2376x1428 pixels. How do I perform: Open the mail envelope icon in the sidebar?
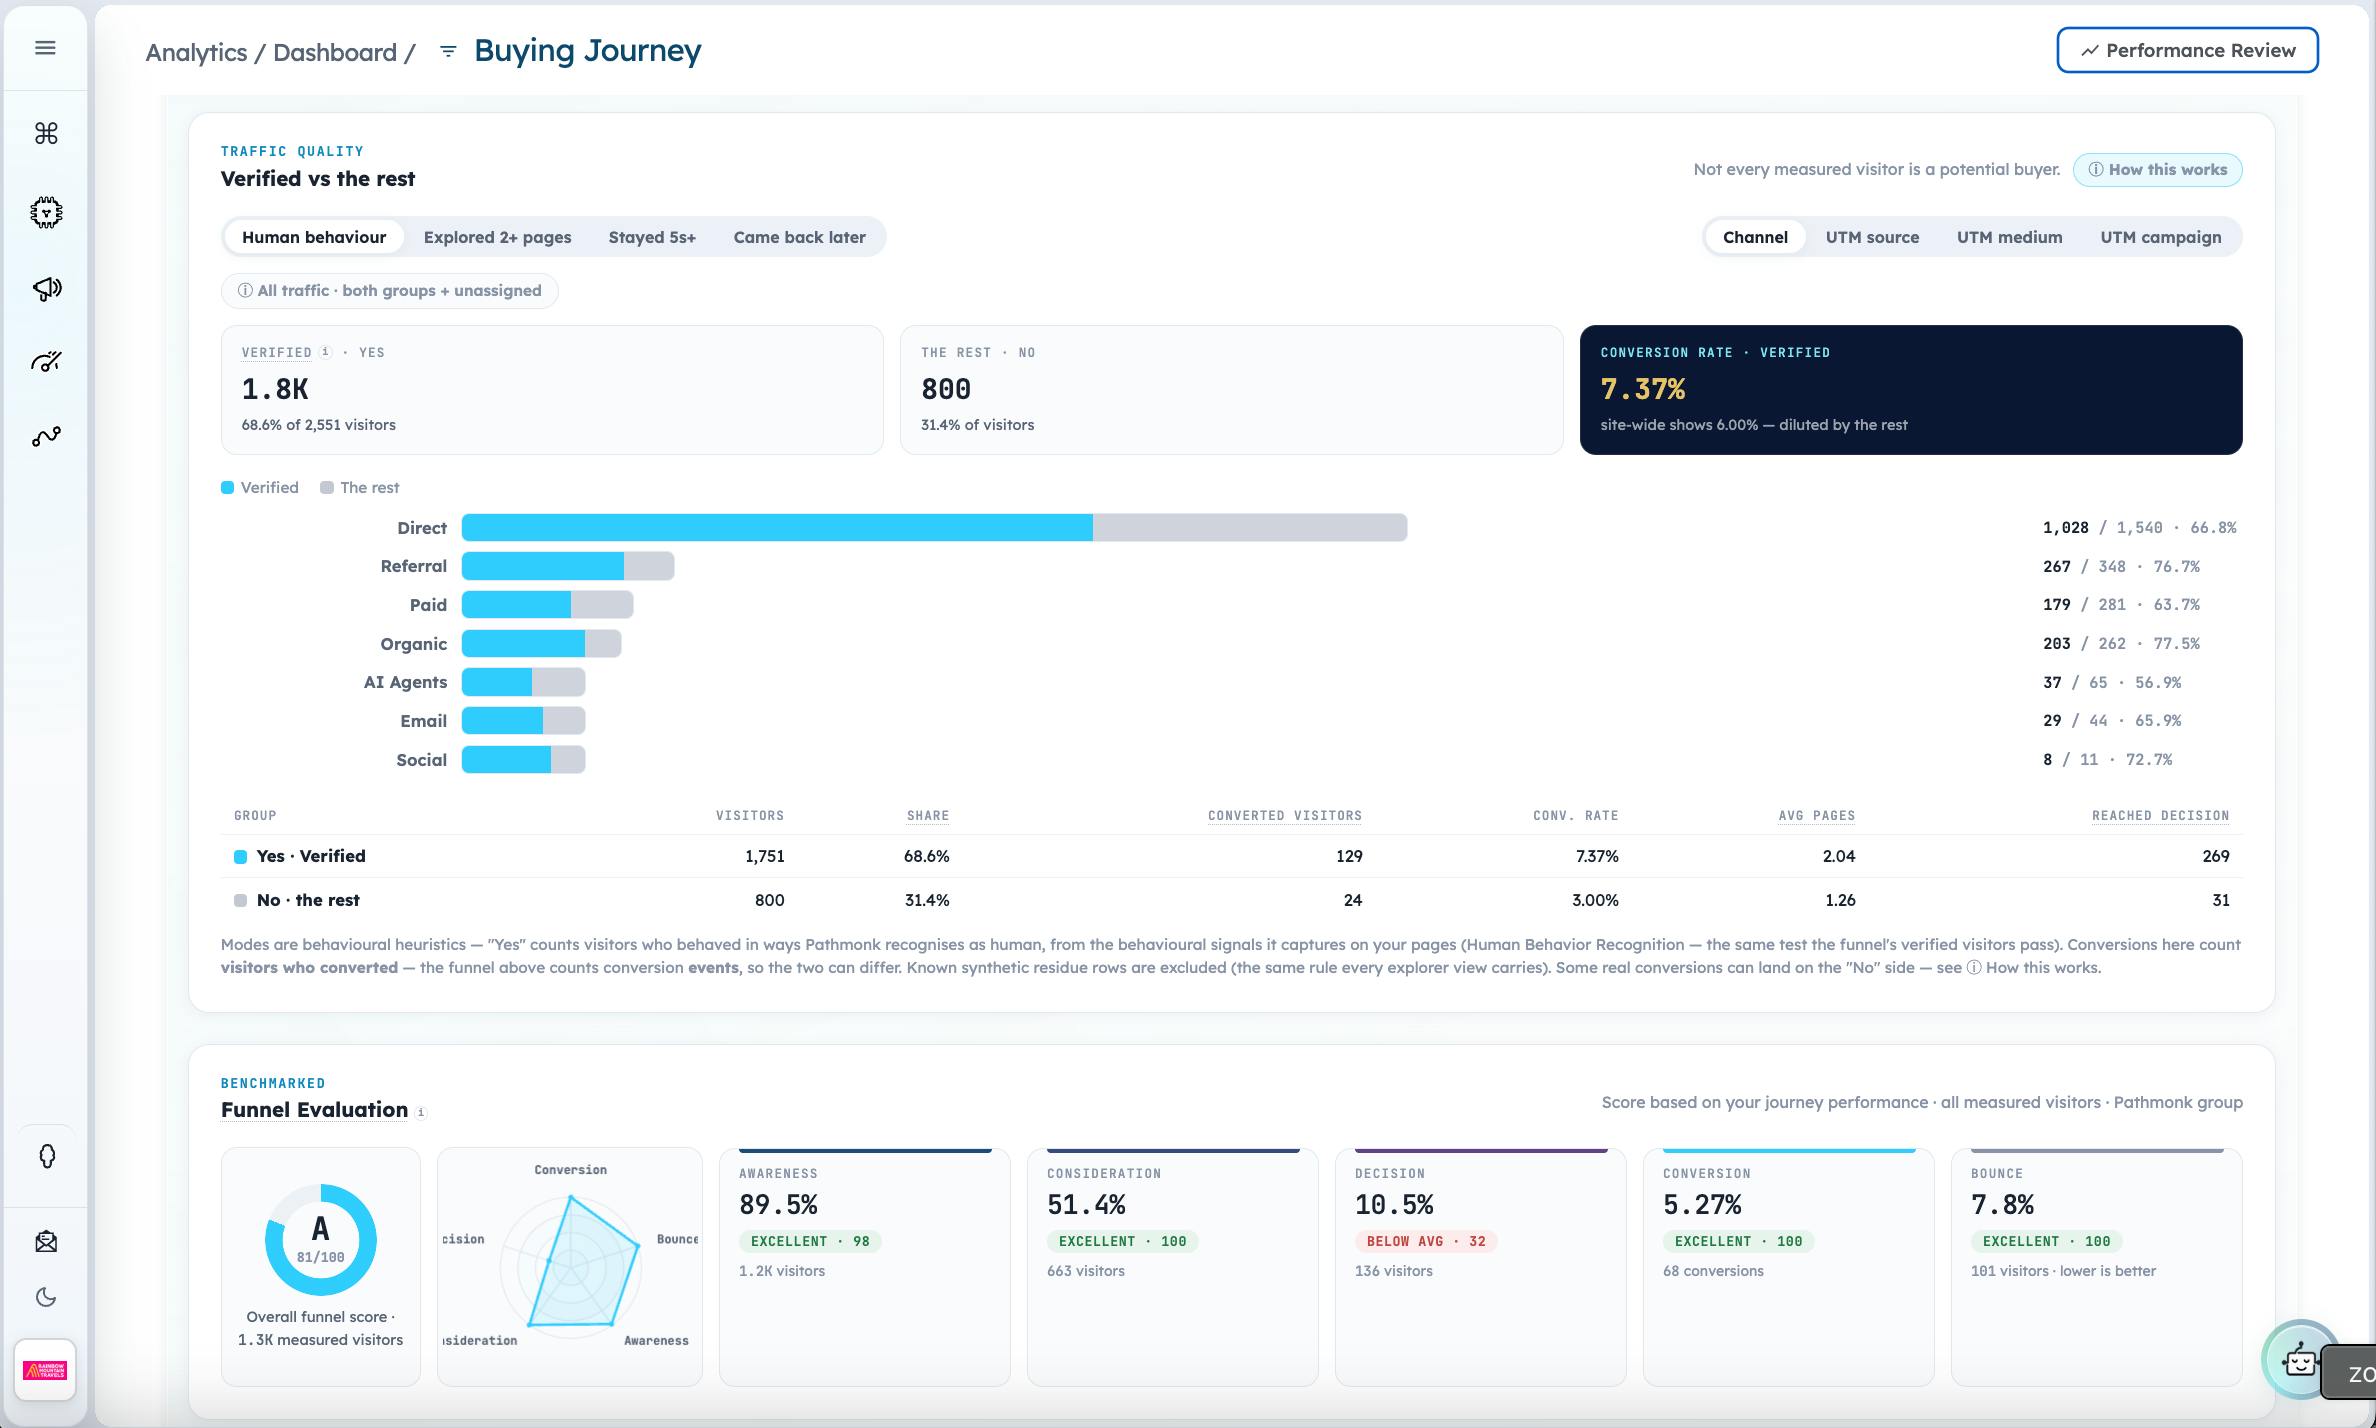click(46, 1242)
